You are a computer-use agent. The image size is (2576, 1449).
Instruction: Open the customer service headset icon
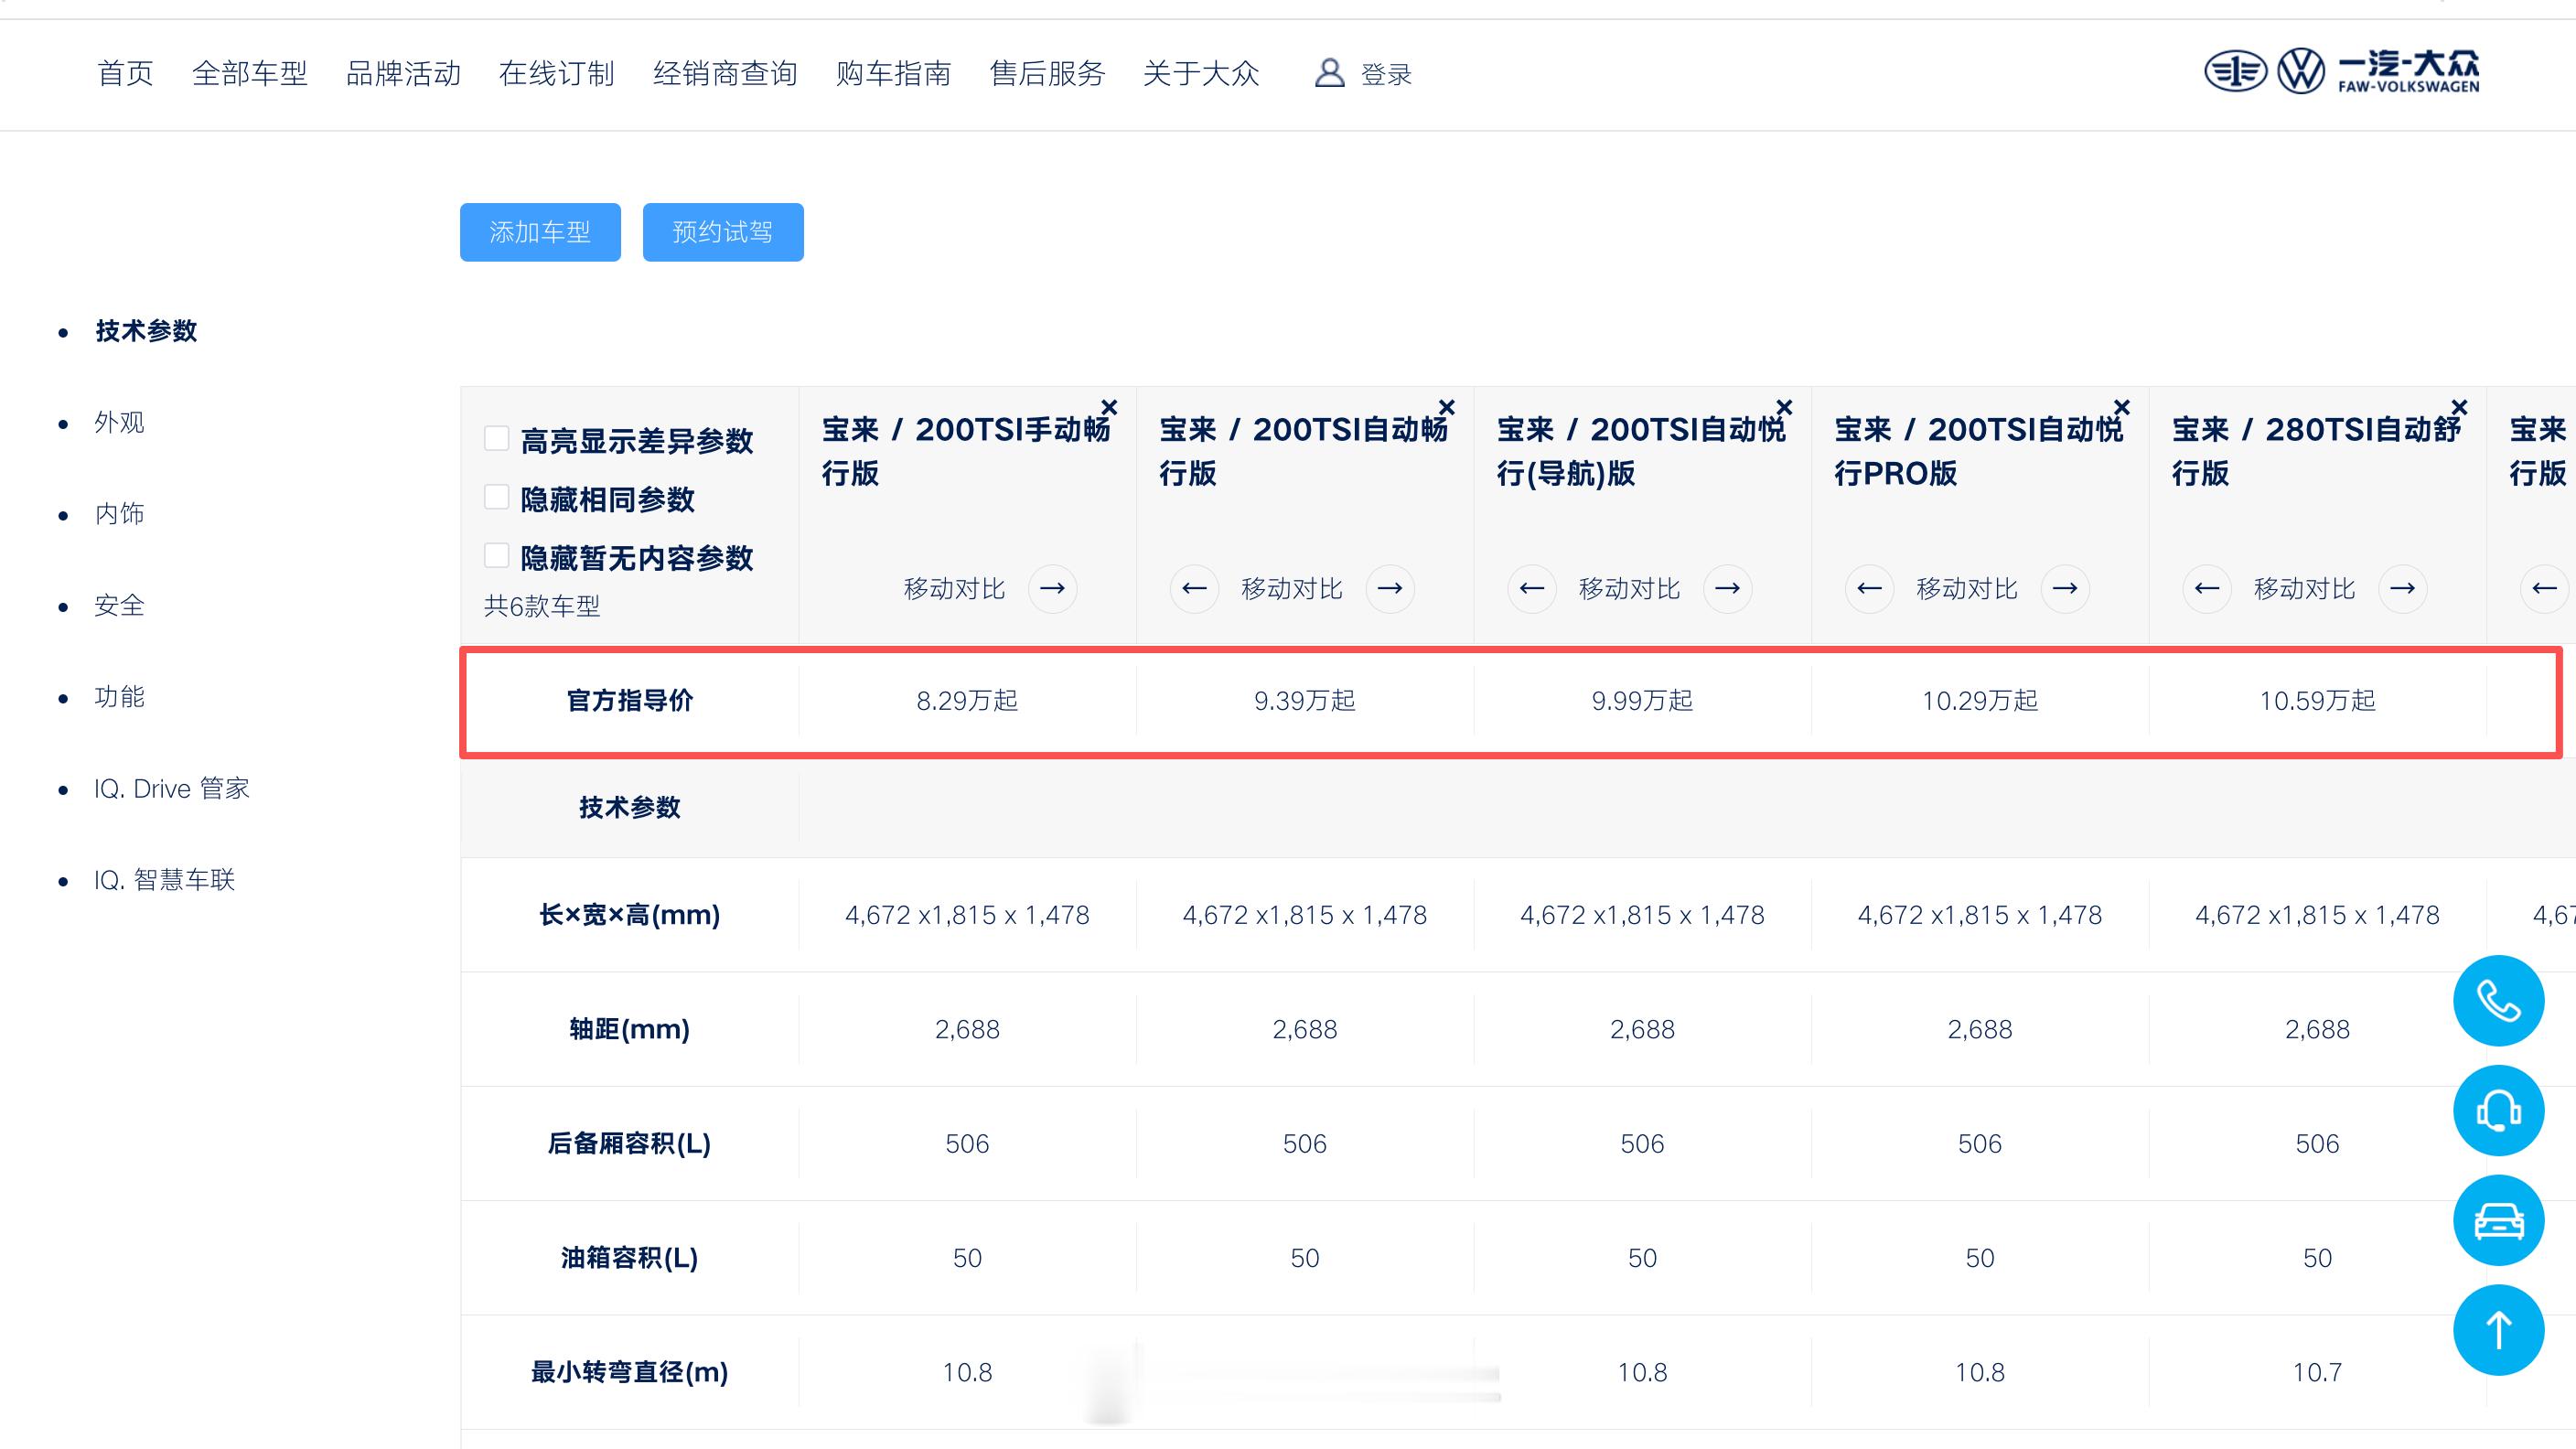point(2497,1111)
